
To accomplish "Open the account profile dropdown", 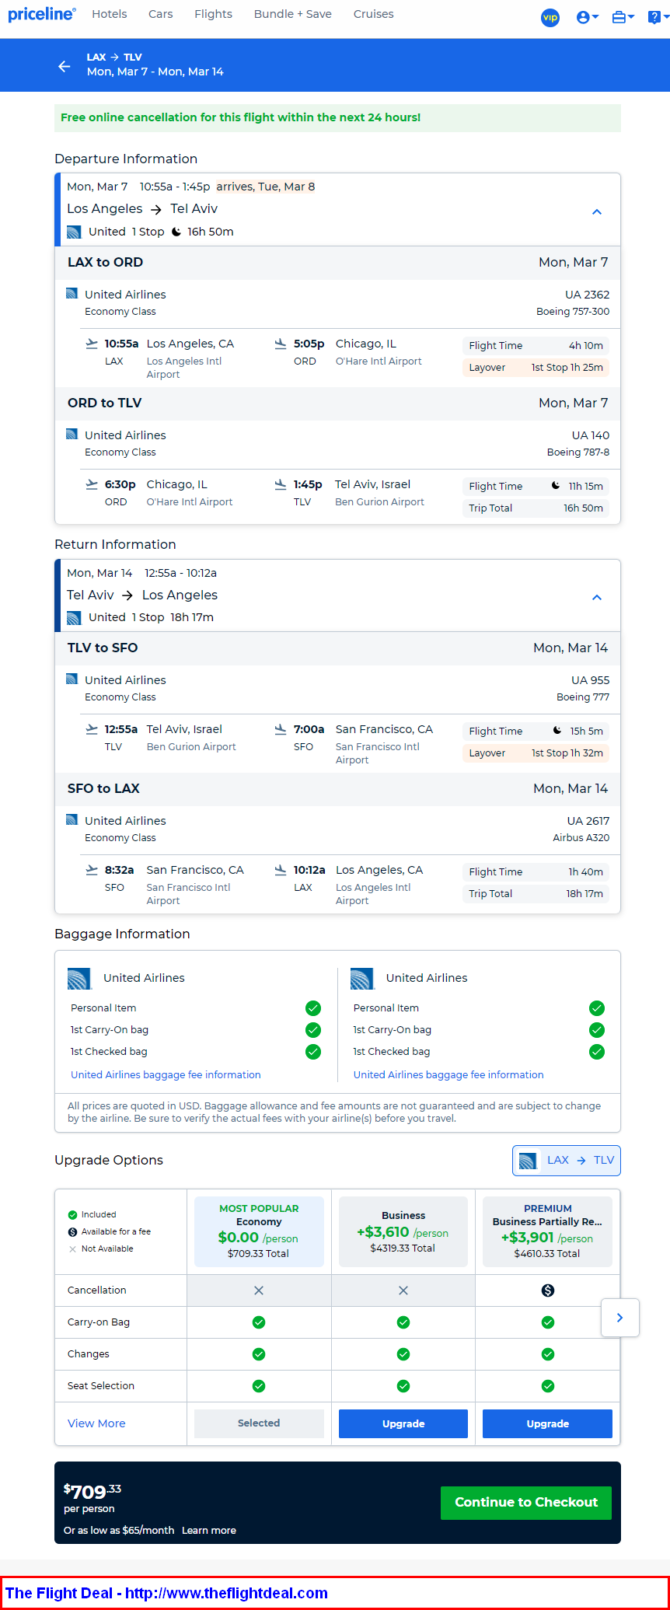I will [x=588, y=17].
